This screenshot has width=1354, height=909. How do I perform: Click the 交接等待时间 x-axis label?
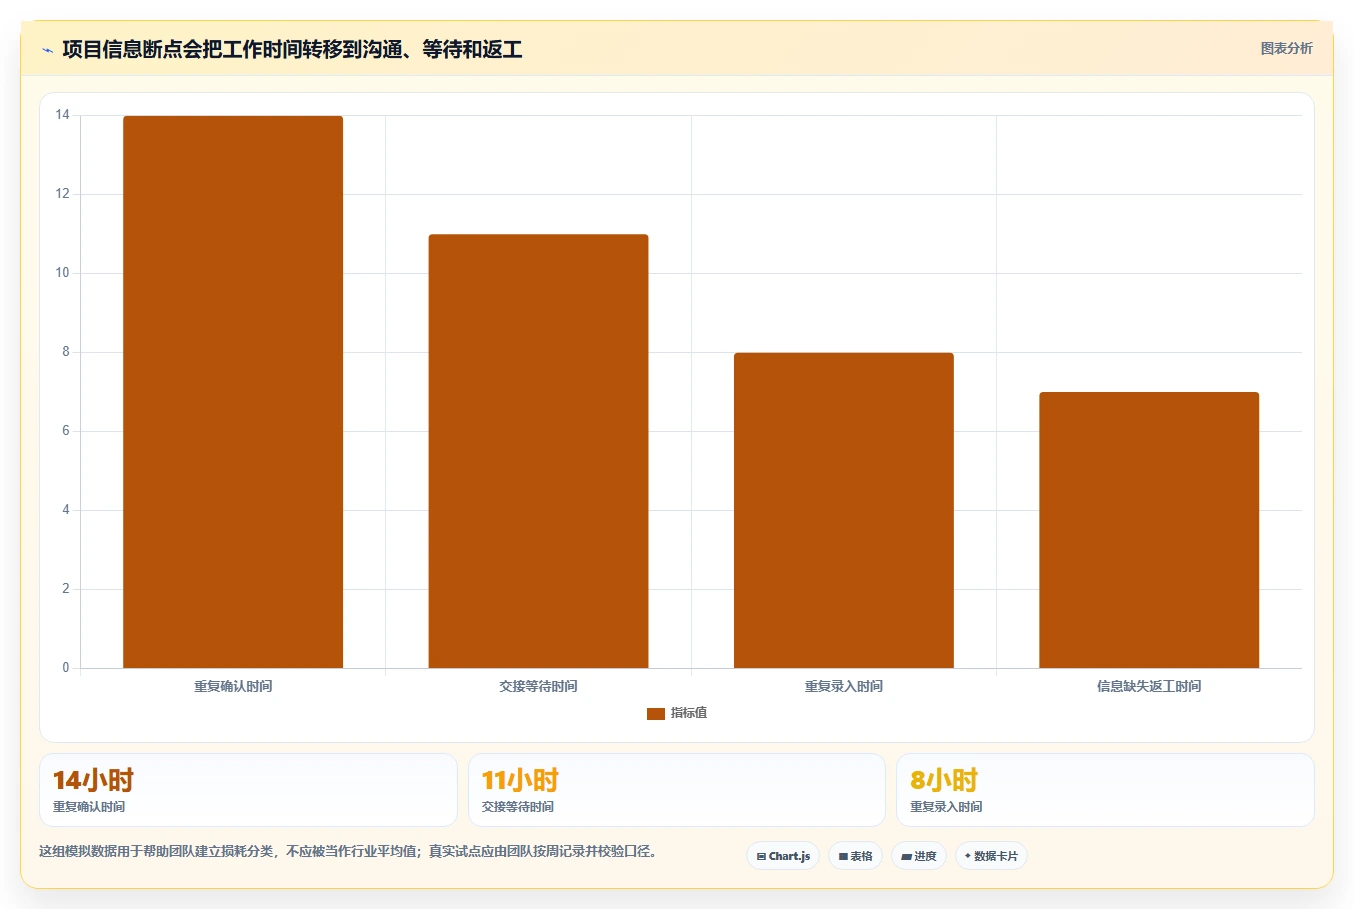[x=538, y=686]
